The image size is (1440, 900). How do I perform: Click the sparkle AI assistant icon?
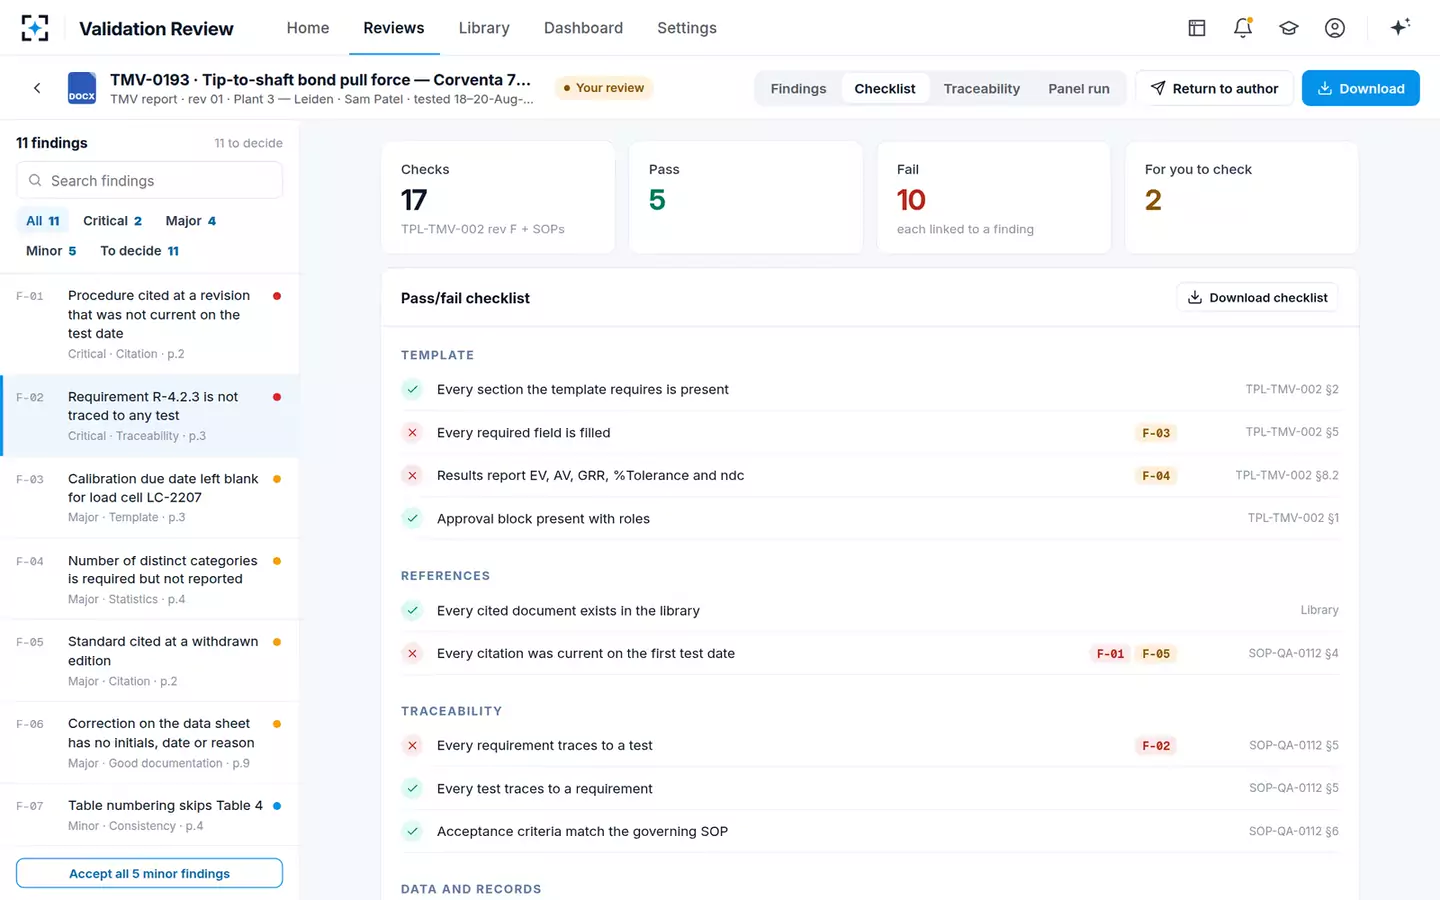(1400, 27)
